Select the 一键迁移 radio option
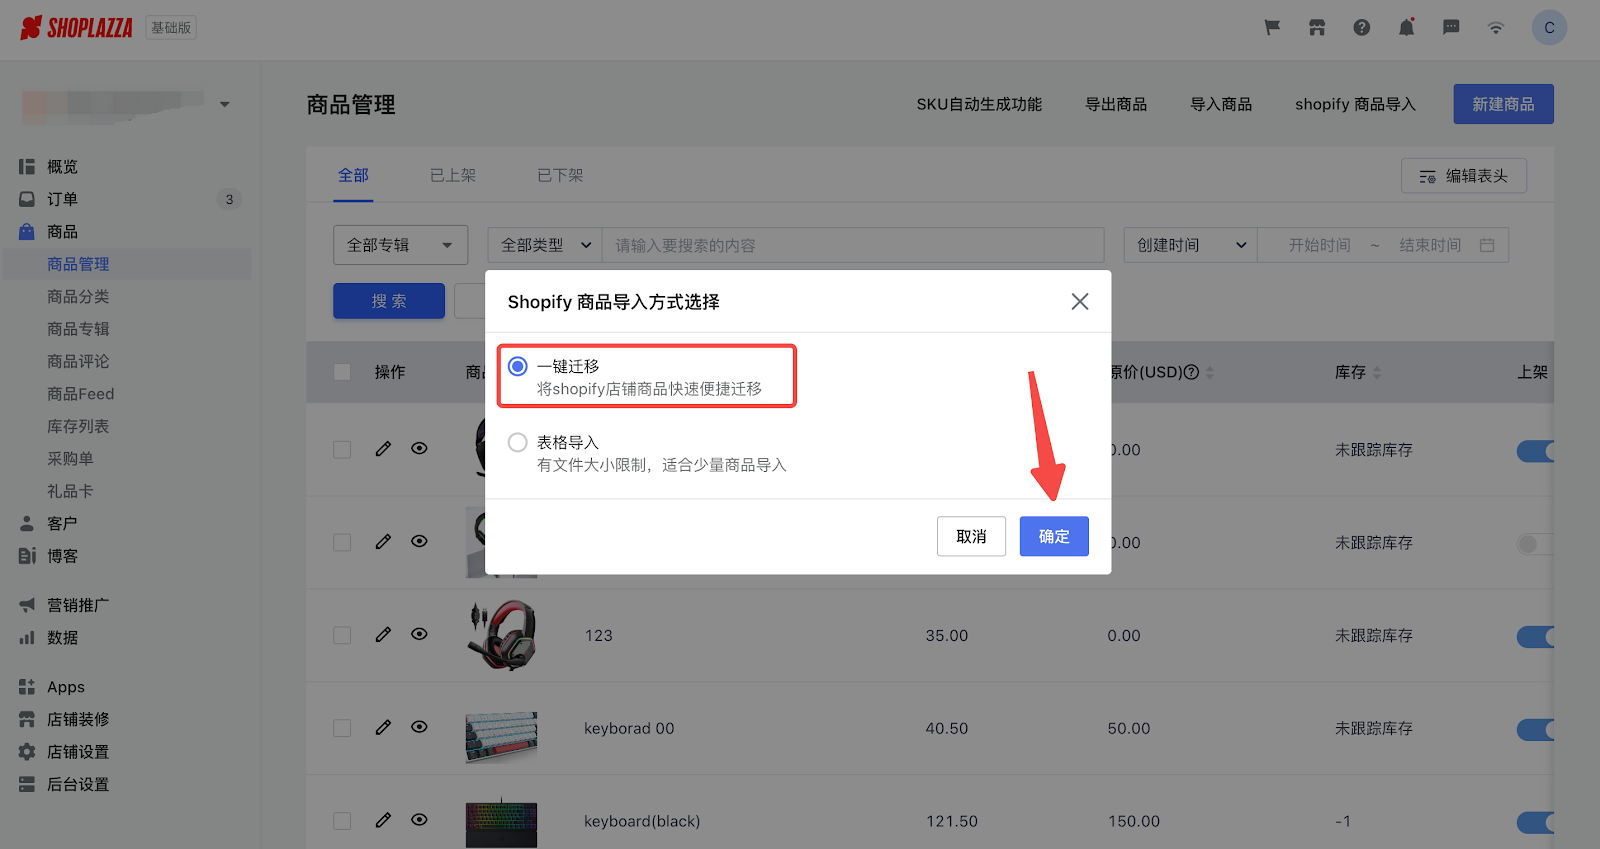Image resolution: width=1600 pixels, height=849 pixels. 518,367
